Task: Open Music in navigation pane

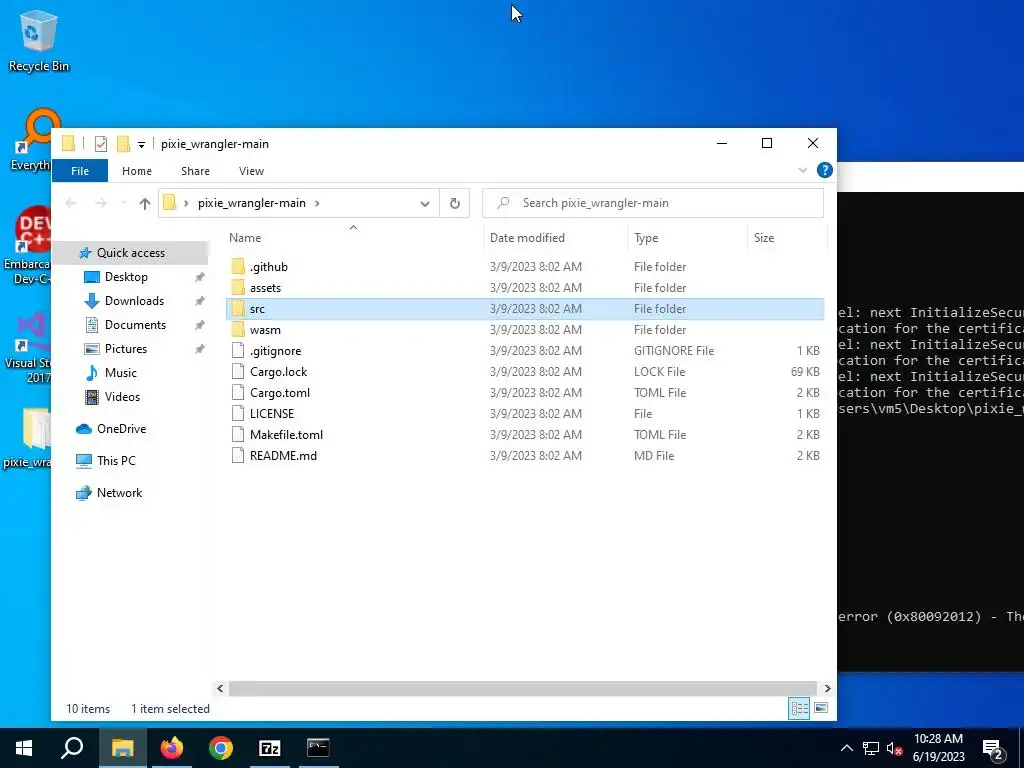Action: (x=120, y=373)
